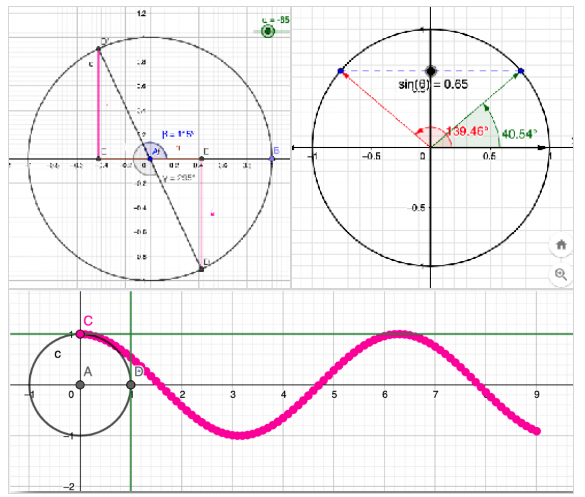Click the point E on horizontal axis
This screenshot has width=585, height=497.
point(201,159)
